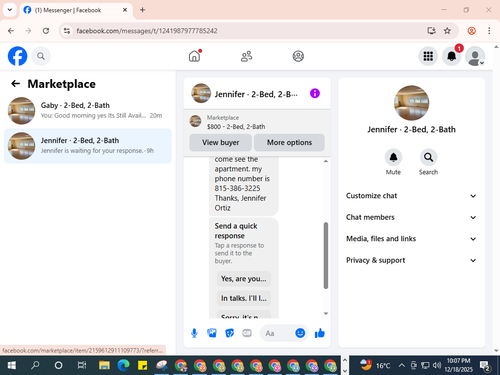The width and height of the screenshot is (500, 375).
Task: Open File Explorer from taskbar
Action: click(104, 365)
